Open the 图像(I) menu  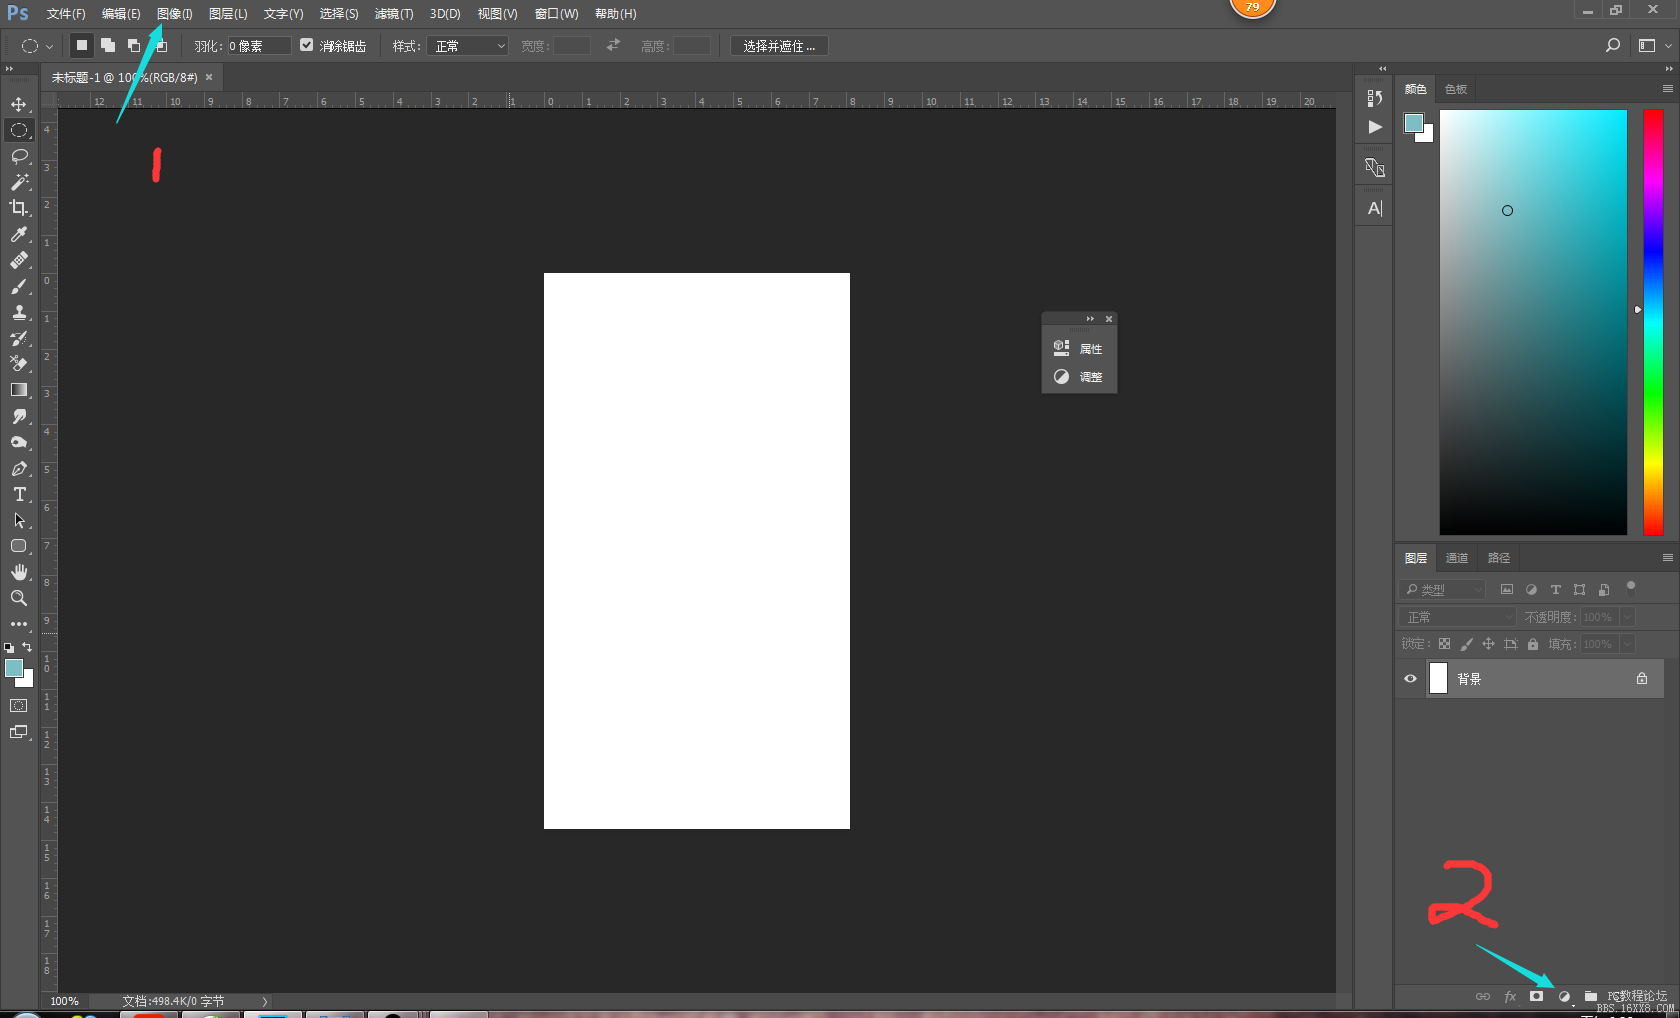pyautogui.click(x=174, y=14)
